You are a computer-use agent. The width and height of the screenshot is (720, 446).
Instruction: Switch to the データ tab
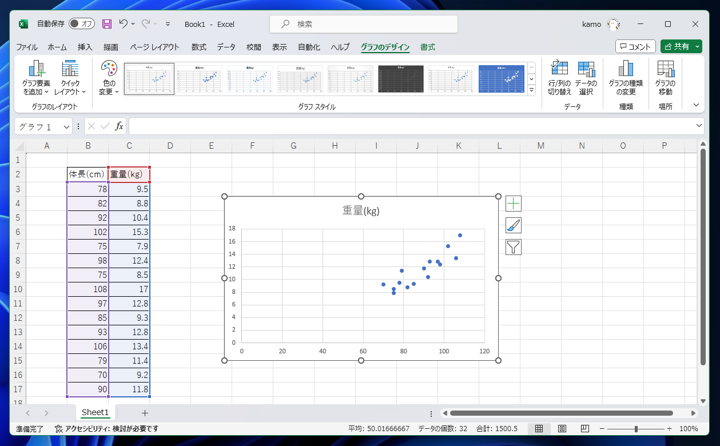pyautogui.click(x=226, y=47)
